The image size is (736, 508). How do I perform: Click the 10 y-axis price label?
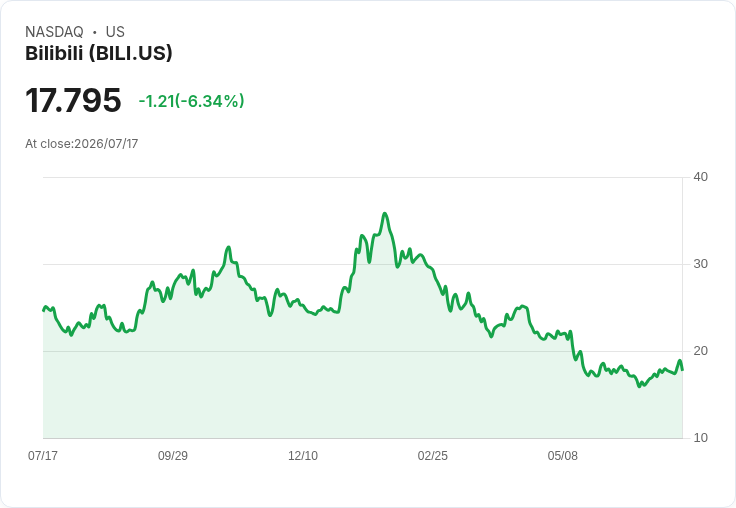pyautogui.click(x=700, y=438)
